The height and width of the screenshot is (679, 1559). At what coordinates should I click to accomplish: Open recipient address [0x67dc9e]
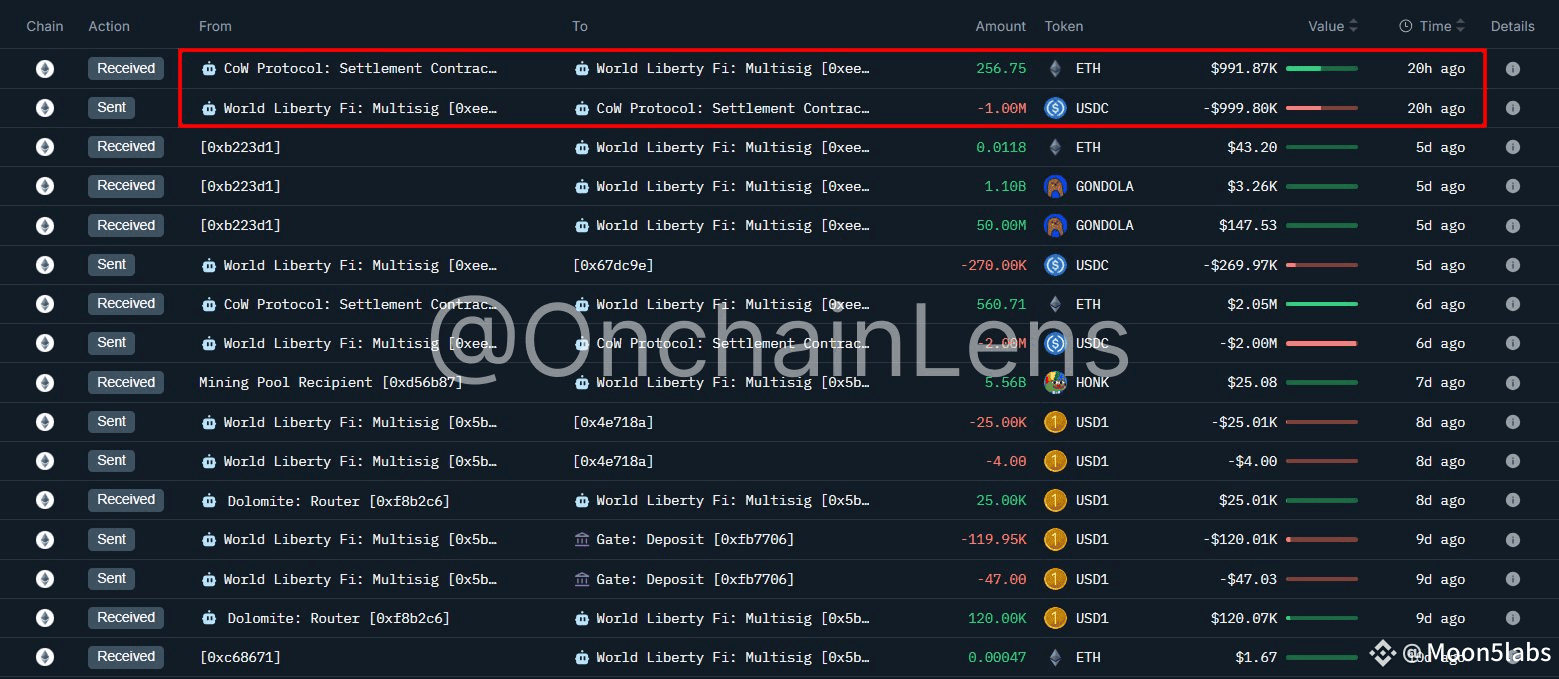(613, 265)
